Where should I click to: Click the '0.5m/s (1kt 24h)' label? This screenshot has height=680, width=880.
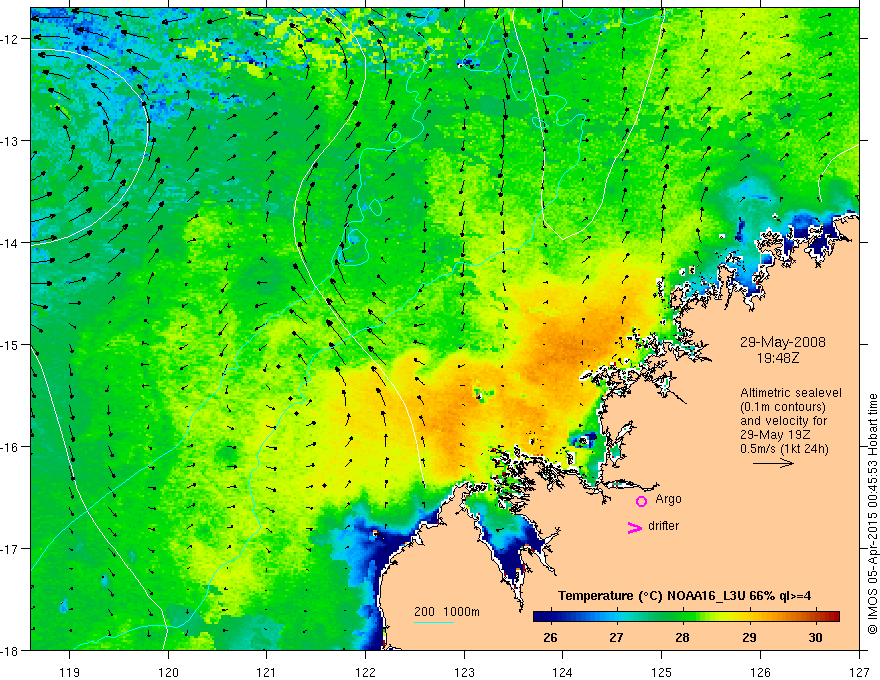click(784, 449)
